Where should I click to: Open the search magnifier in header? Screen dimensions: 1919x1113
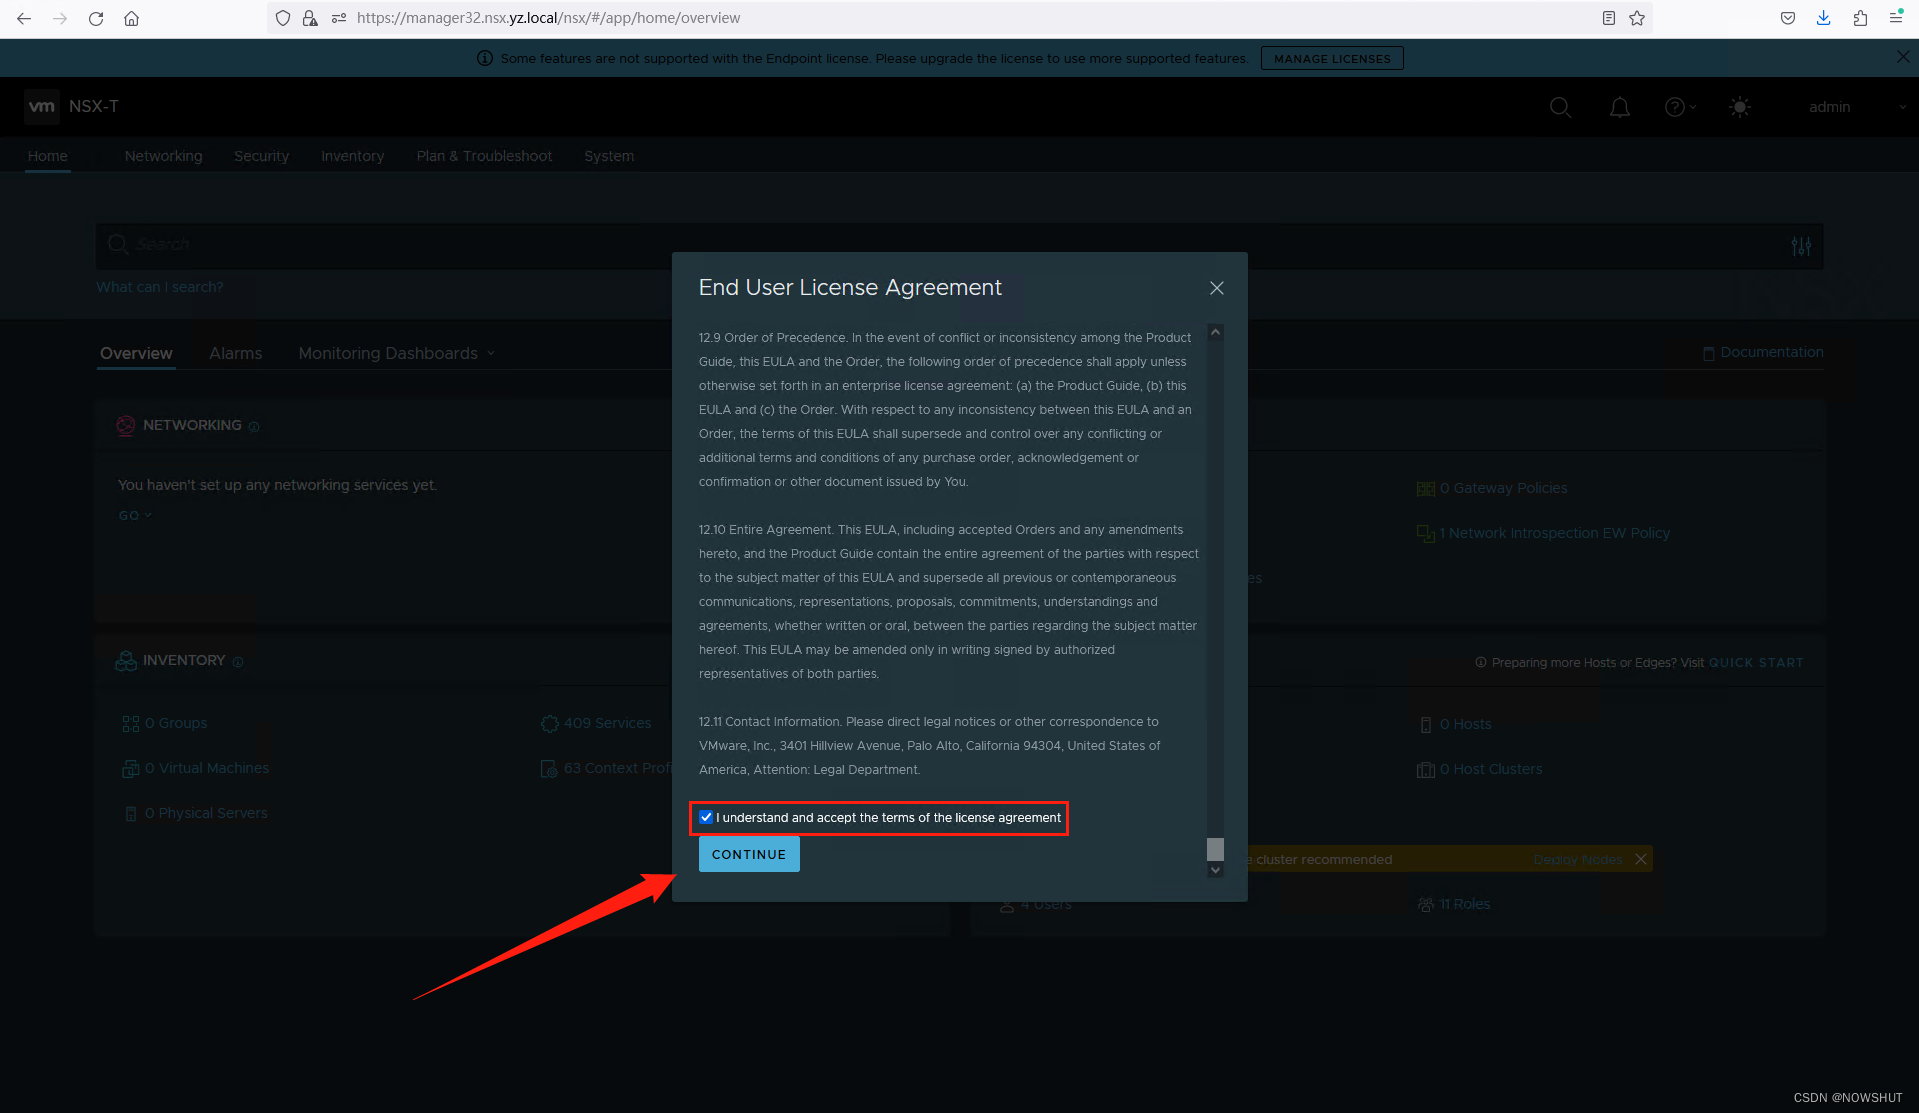tap(1560, 107)
